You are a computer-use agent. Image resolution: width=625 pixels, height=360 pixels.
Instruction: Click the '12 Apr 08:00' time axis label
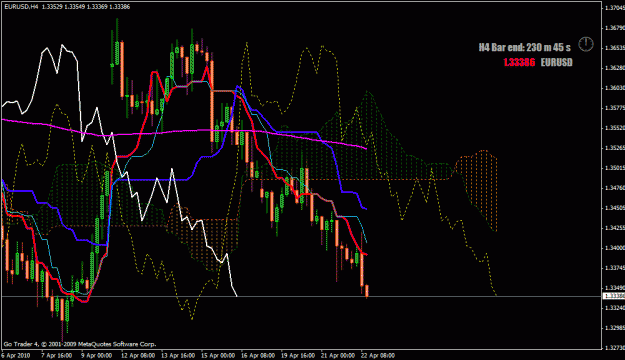138,356
